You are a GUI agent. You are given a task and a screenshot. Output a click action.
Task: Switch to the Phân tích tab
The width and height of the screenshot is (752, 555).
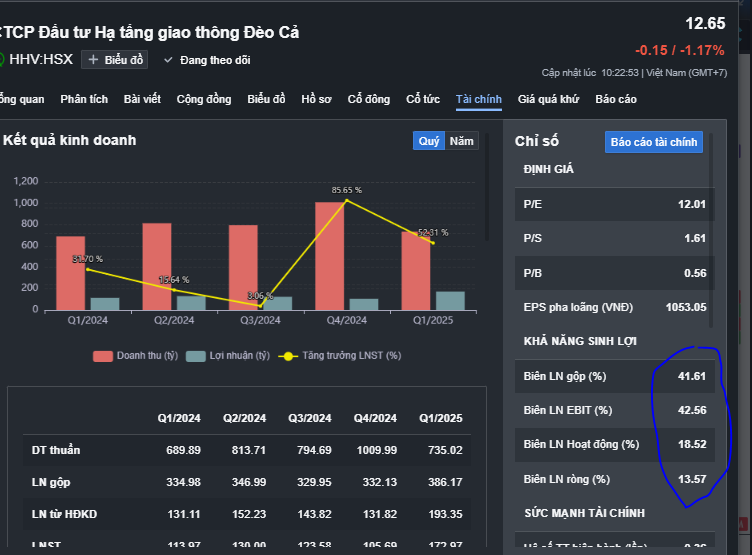tap(84, 99)
